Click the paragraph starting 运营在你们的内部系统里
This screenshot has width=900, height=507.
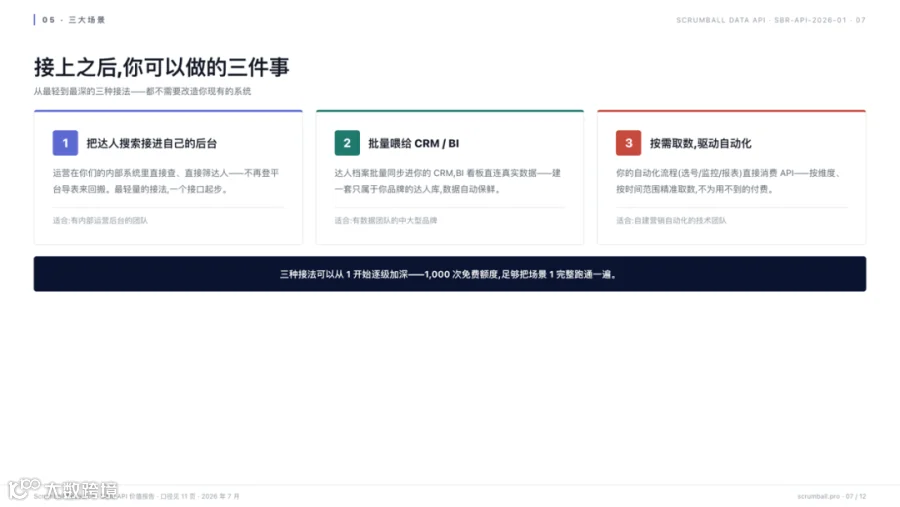[x=166, y=181]
